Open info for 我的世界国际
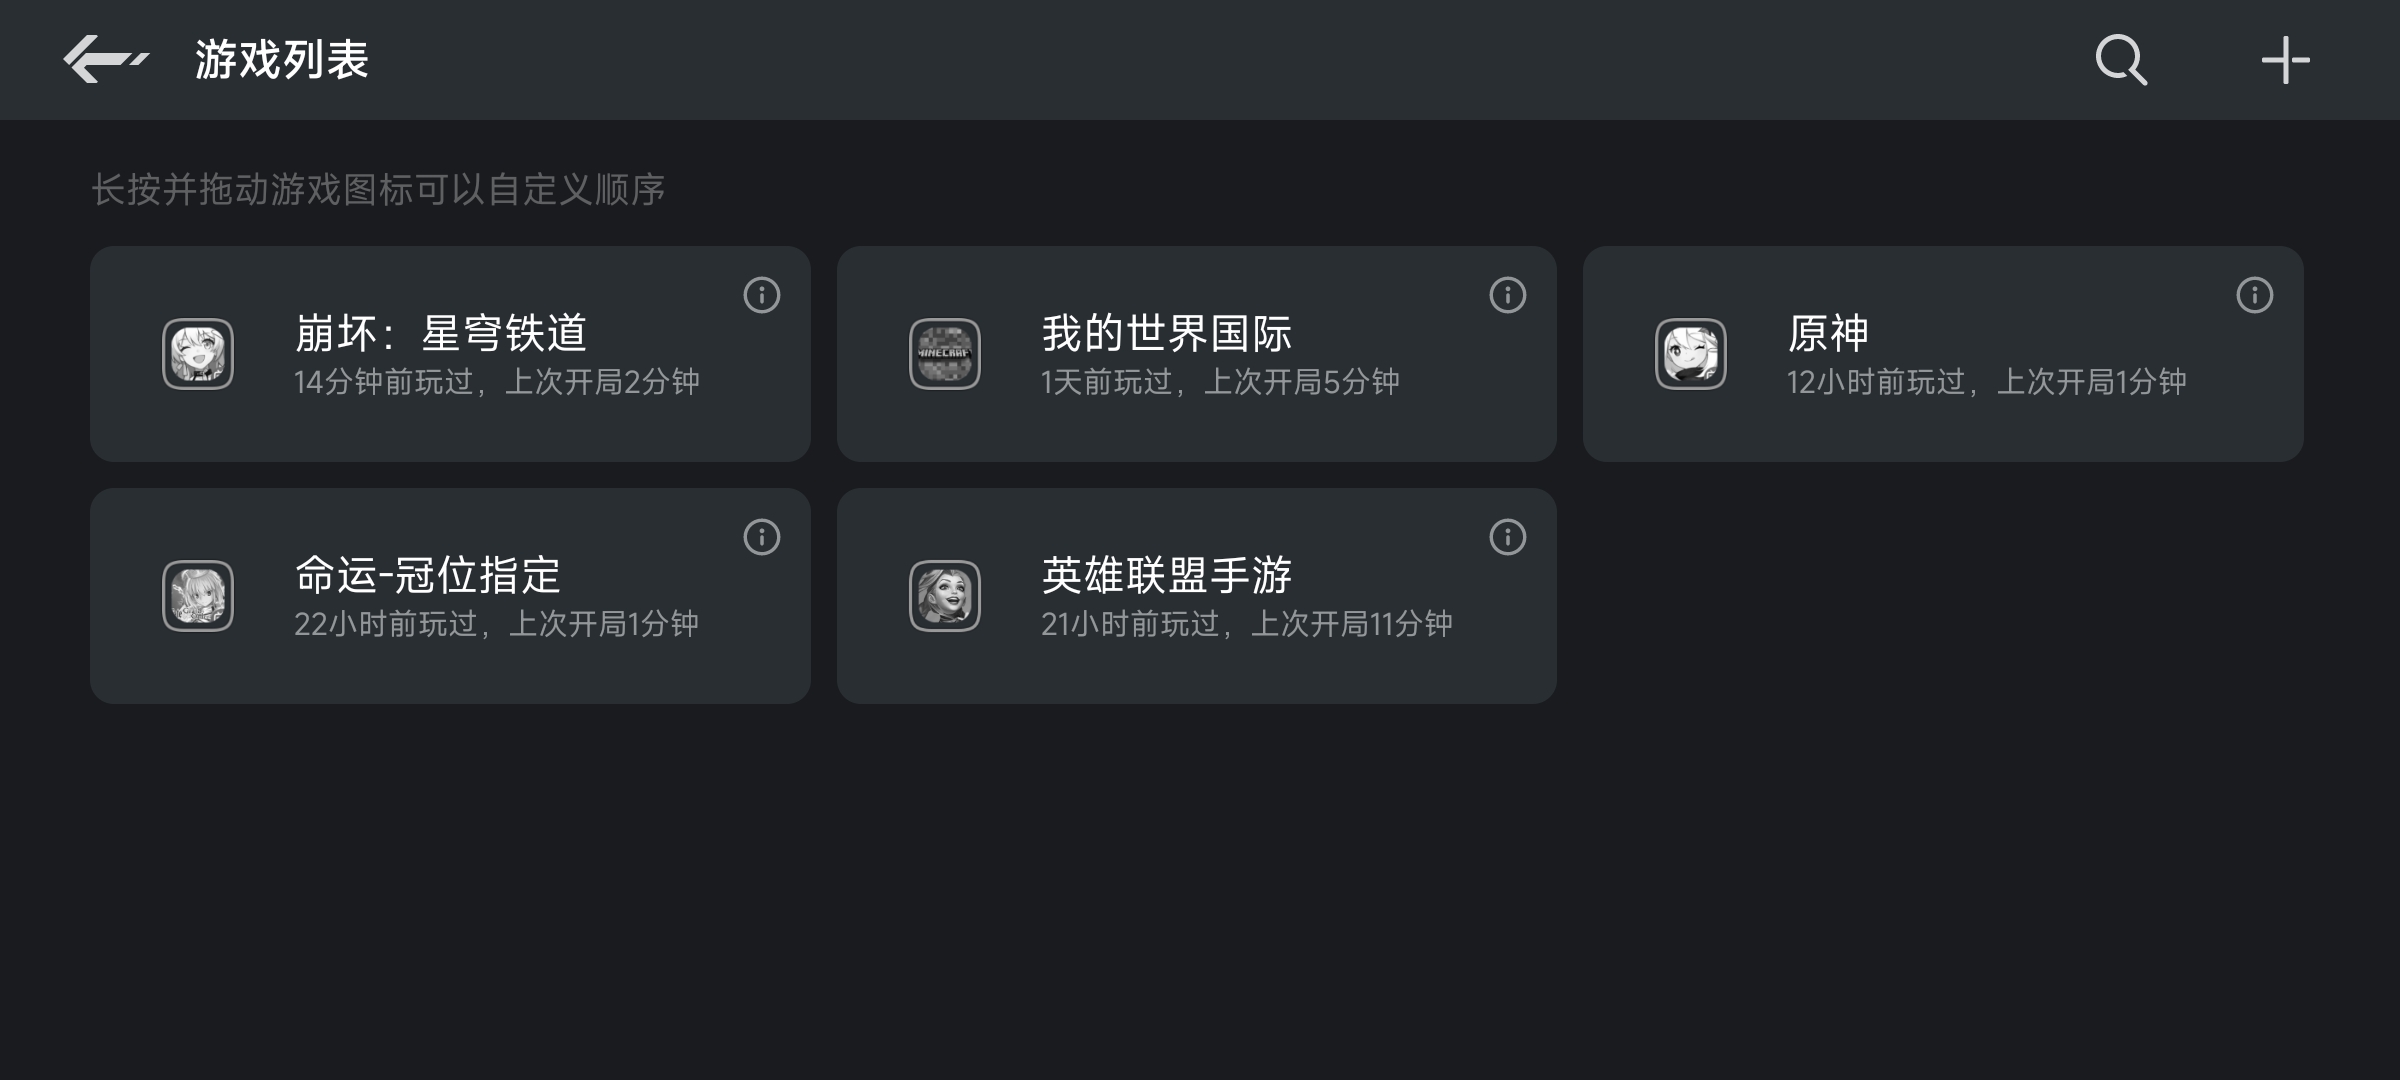The height and width of the screenshot is (1080, 2400). [1508, 295]
